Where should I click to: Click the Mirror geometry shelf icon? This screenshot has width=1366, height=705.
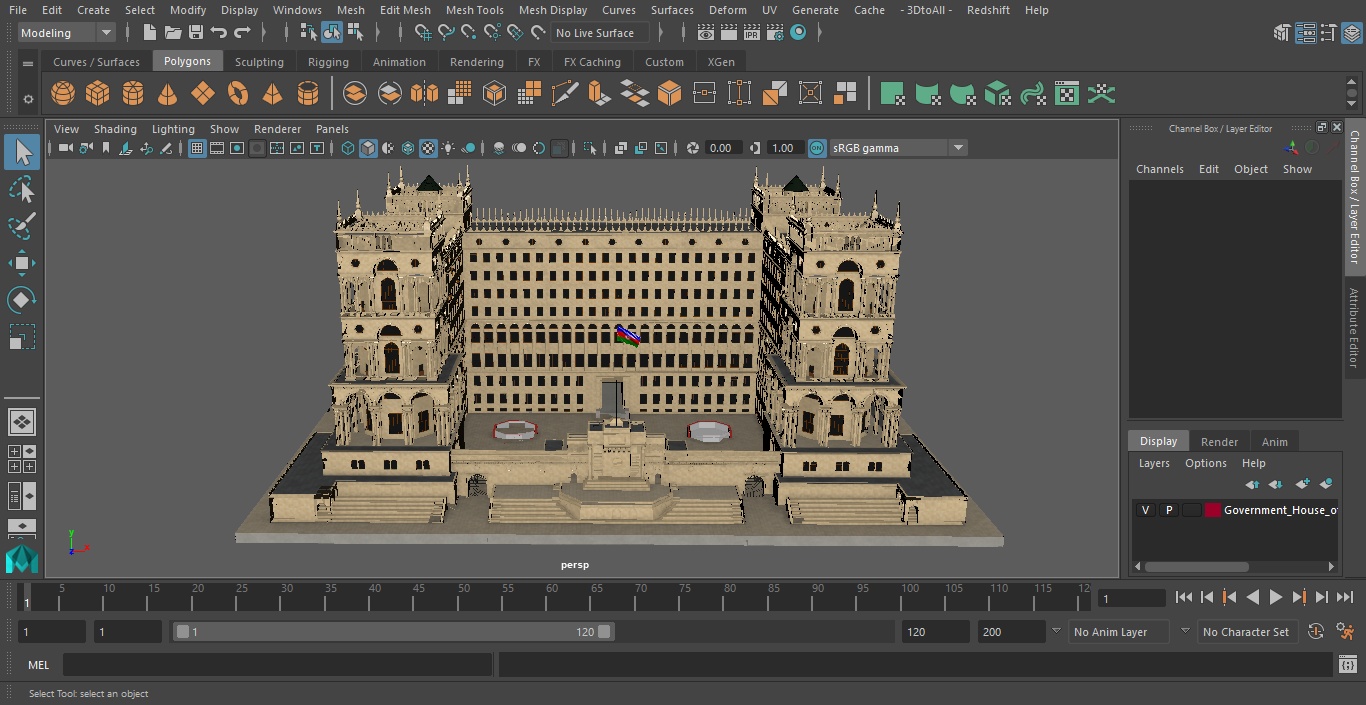tap(425, 94)
